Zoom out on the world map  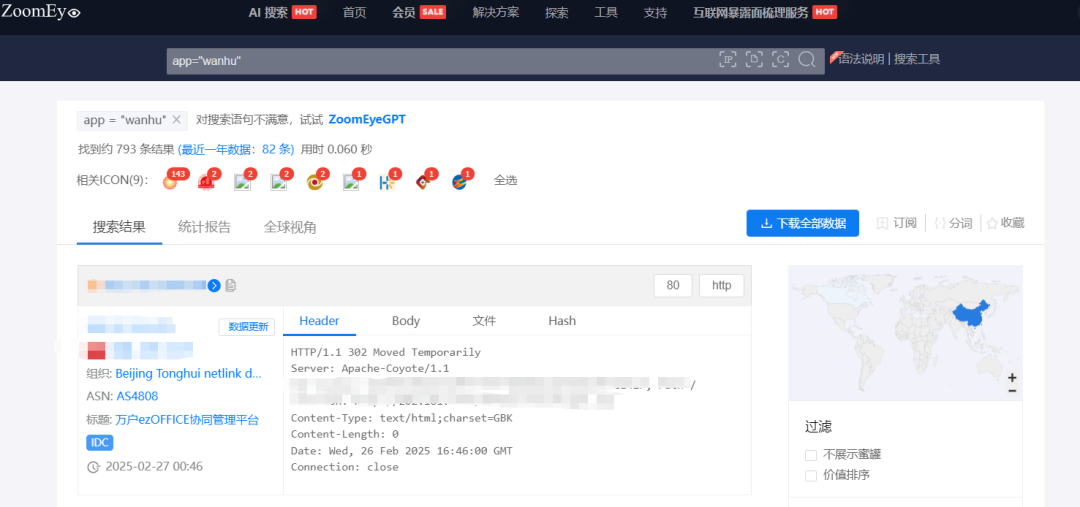pyautogui.click(x=1012, y=391)
